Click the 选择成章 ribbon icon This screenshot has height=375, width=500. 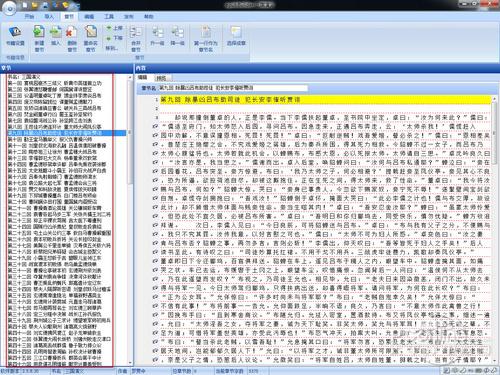pyautogui.click(x=236, y=36)
